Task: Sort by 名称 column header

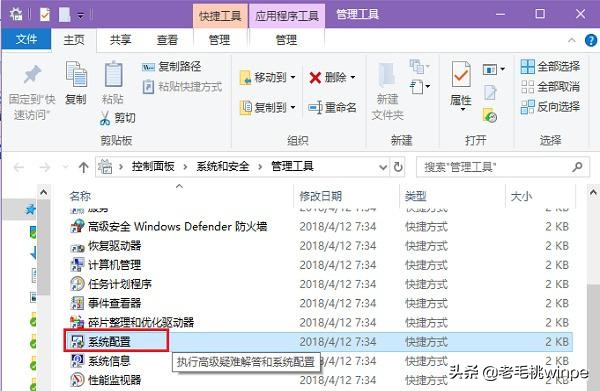Action: click(80, 196)
